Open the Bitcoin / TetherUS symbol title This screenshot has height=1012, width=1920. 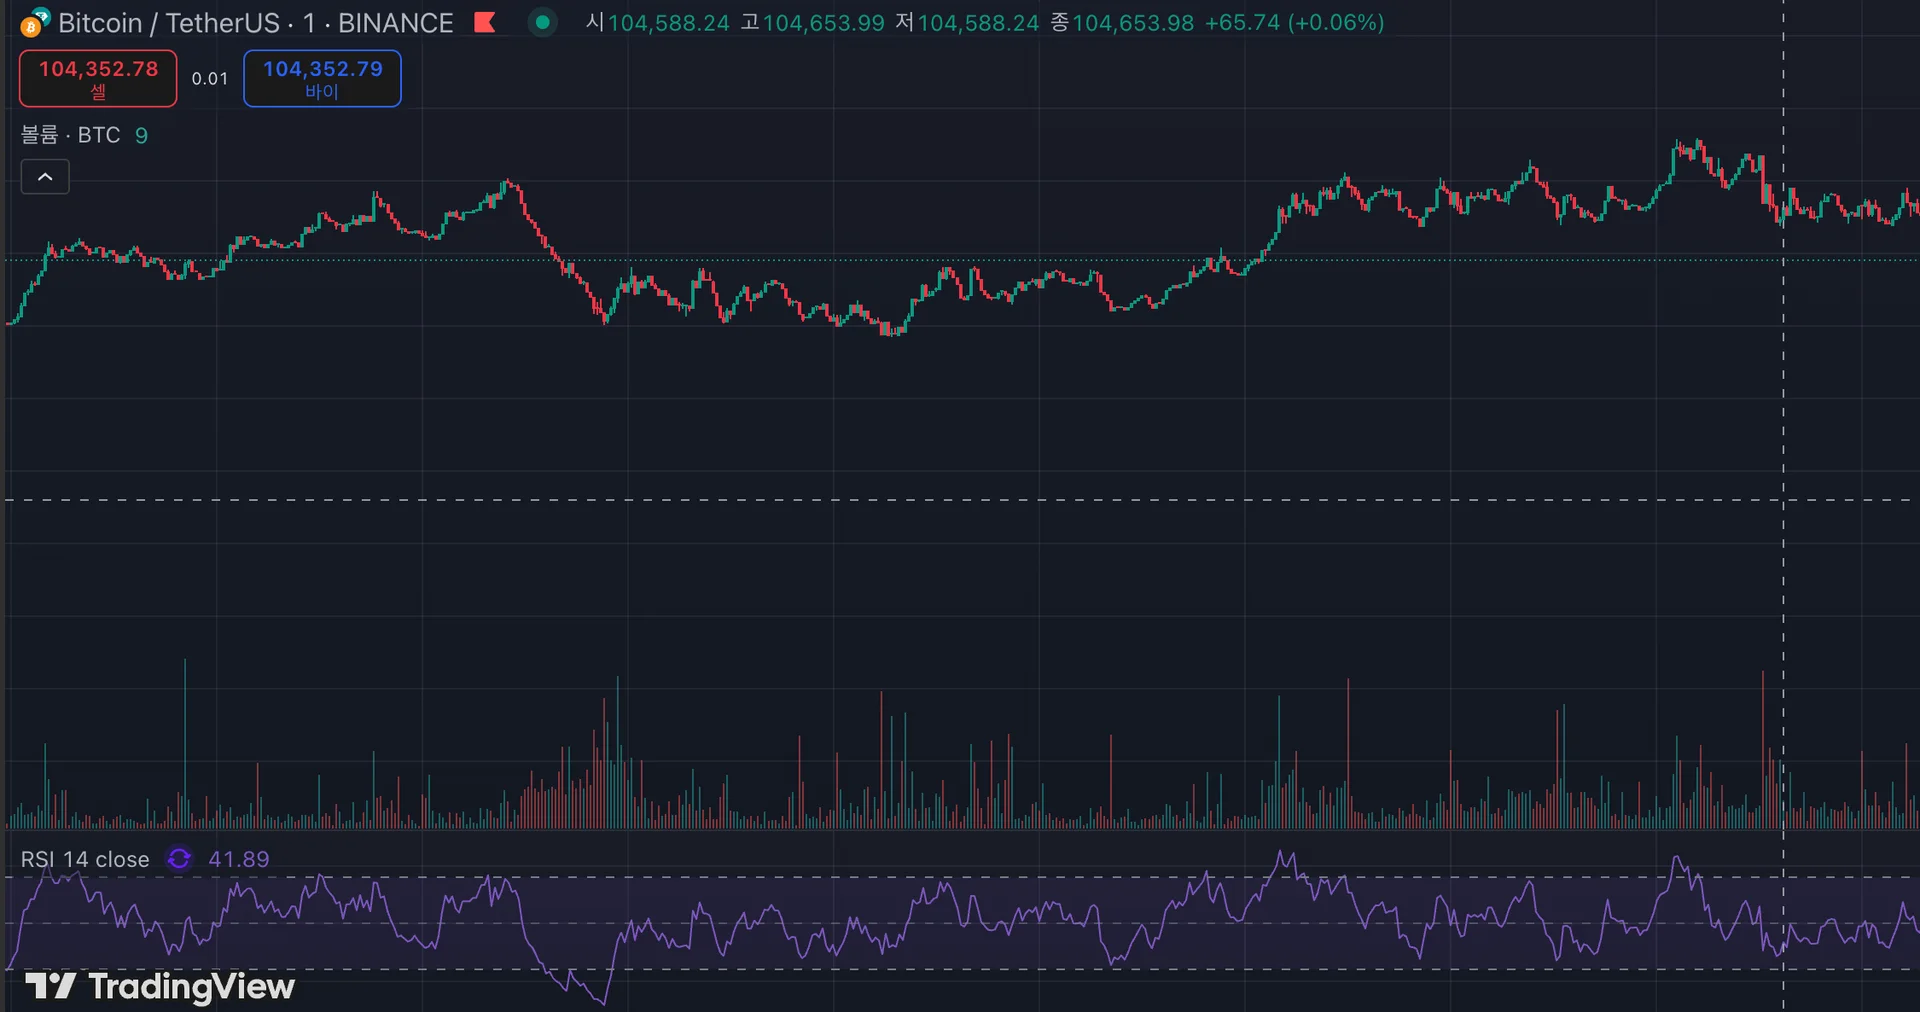[x=169, y=22]
